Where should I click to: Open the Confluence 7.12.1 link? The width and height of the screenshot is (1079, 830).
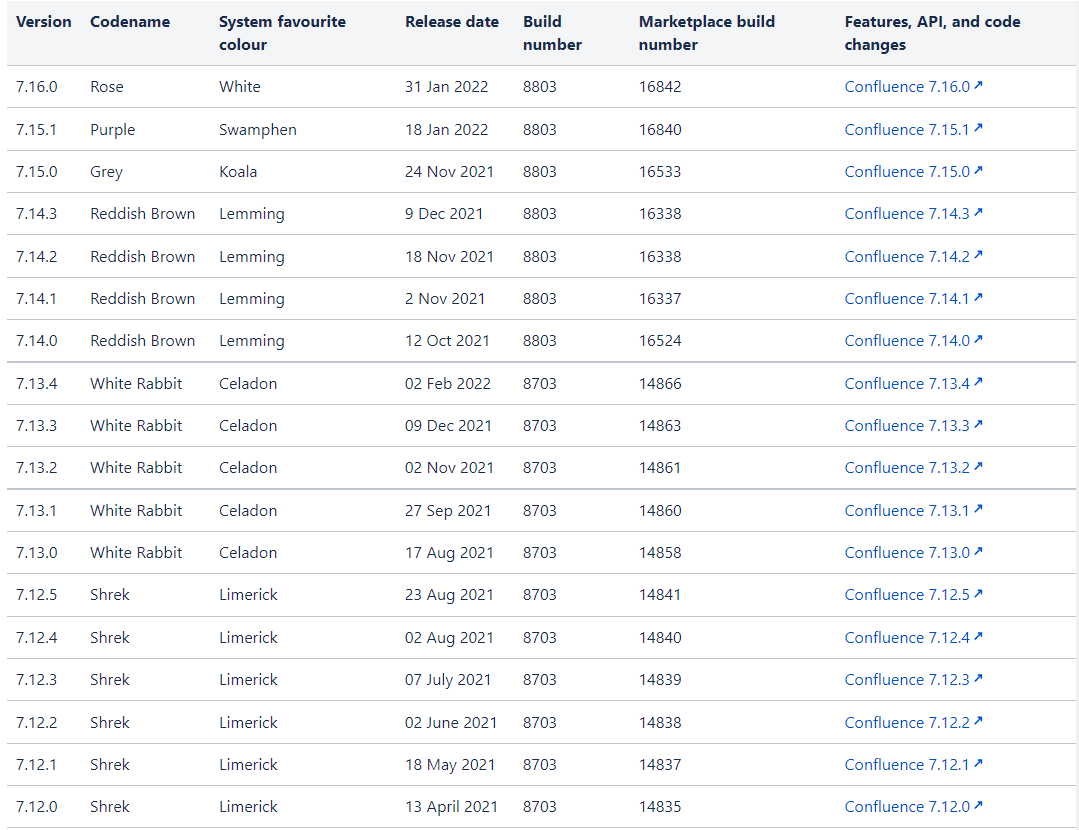(906, 764)
